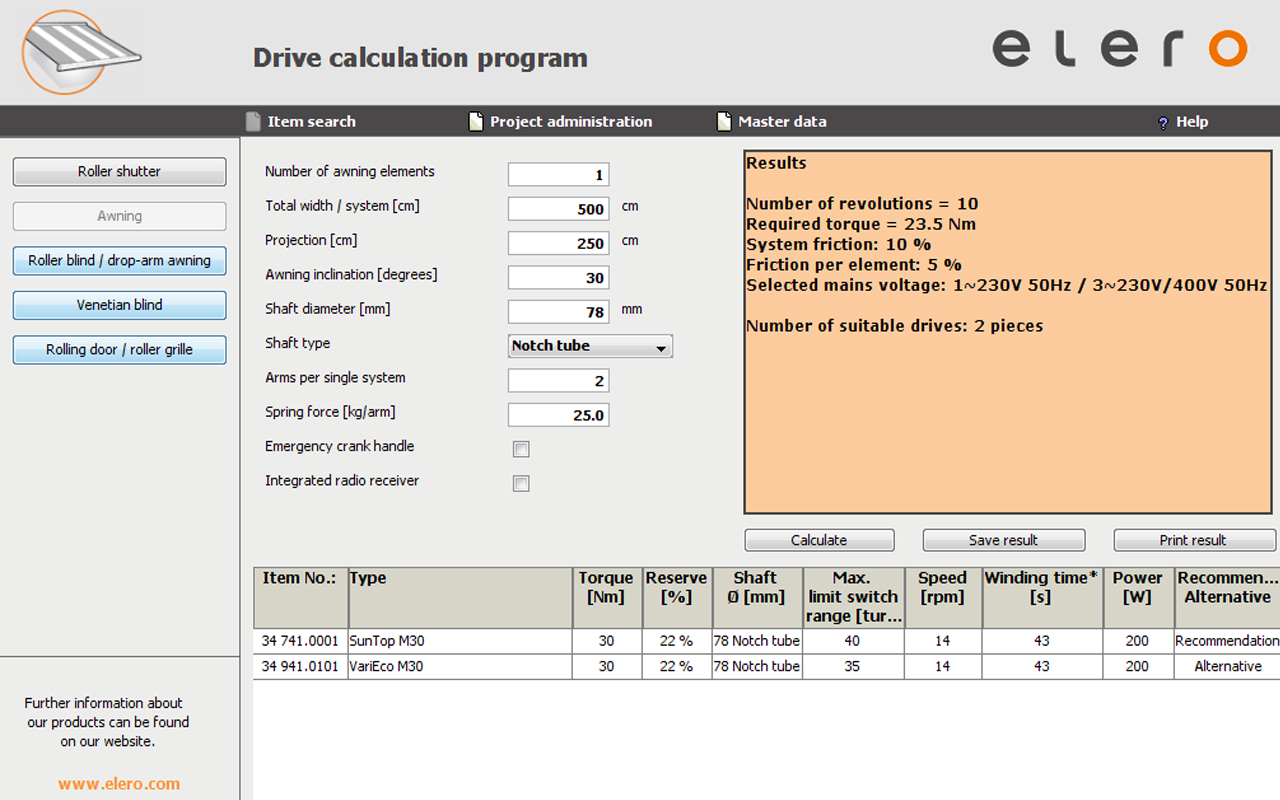Click Number of suitable drives result line

tap(895, 326)
